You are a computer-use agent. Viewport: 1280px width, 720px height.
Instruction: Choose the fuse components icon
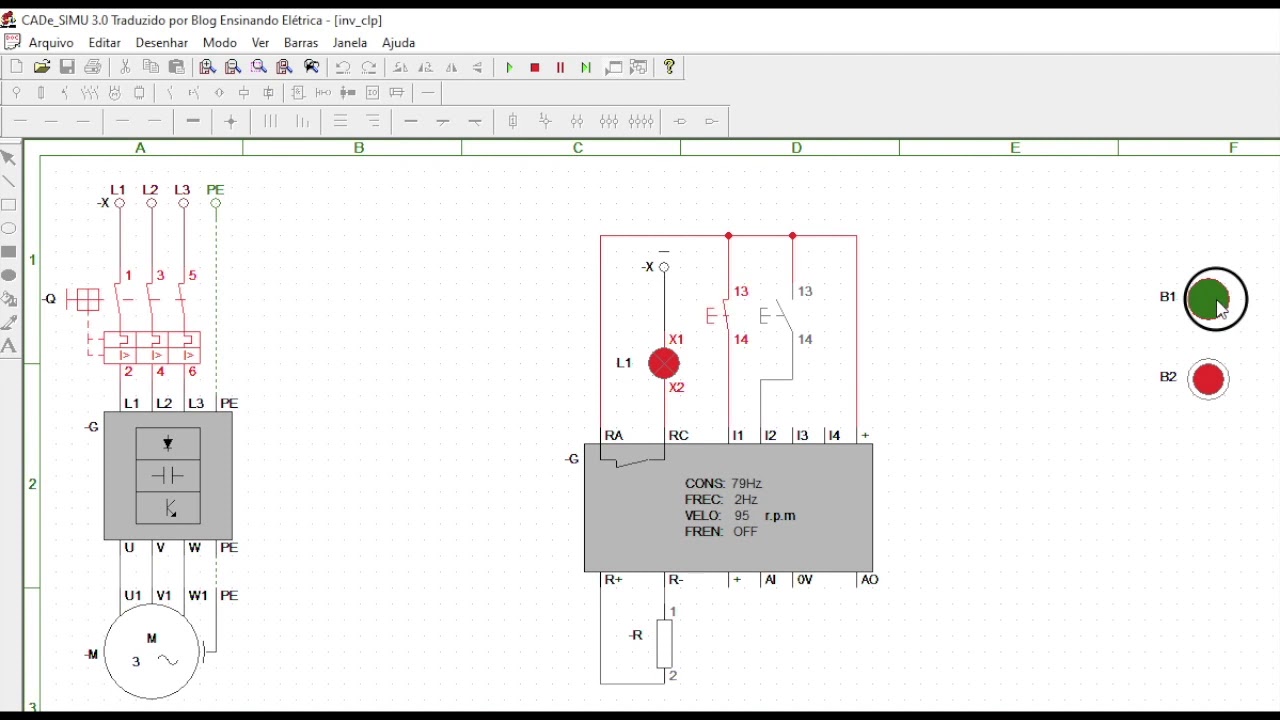click(x=42, y=93)
